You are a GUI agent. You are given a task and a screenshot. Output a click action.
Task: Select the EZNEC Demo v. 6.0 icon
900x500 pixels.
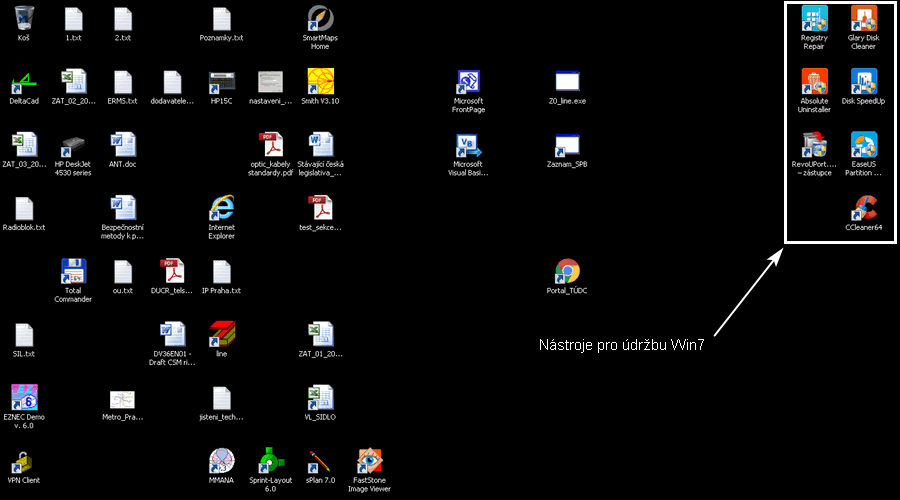point(24,397)
